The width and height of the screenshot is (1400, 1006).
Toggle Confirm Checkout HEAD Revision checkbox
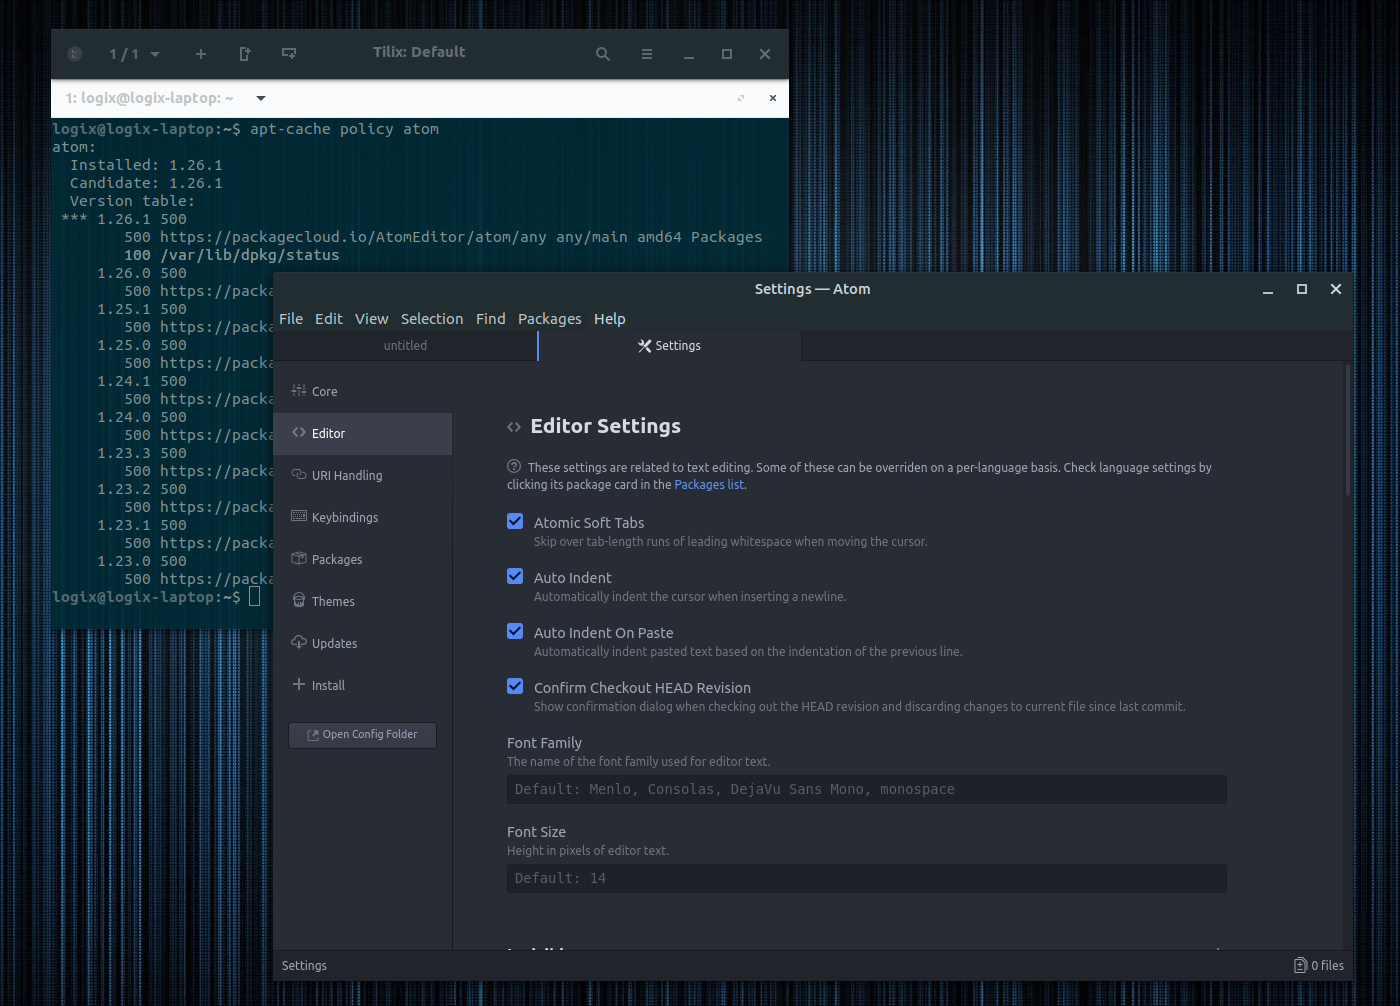pos(515,686)
